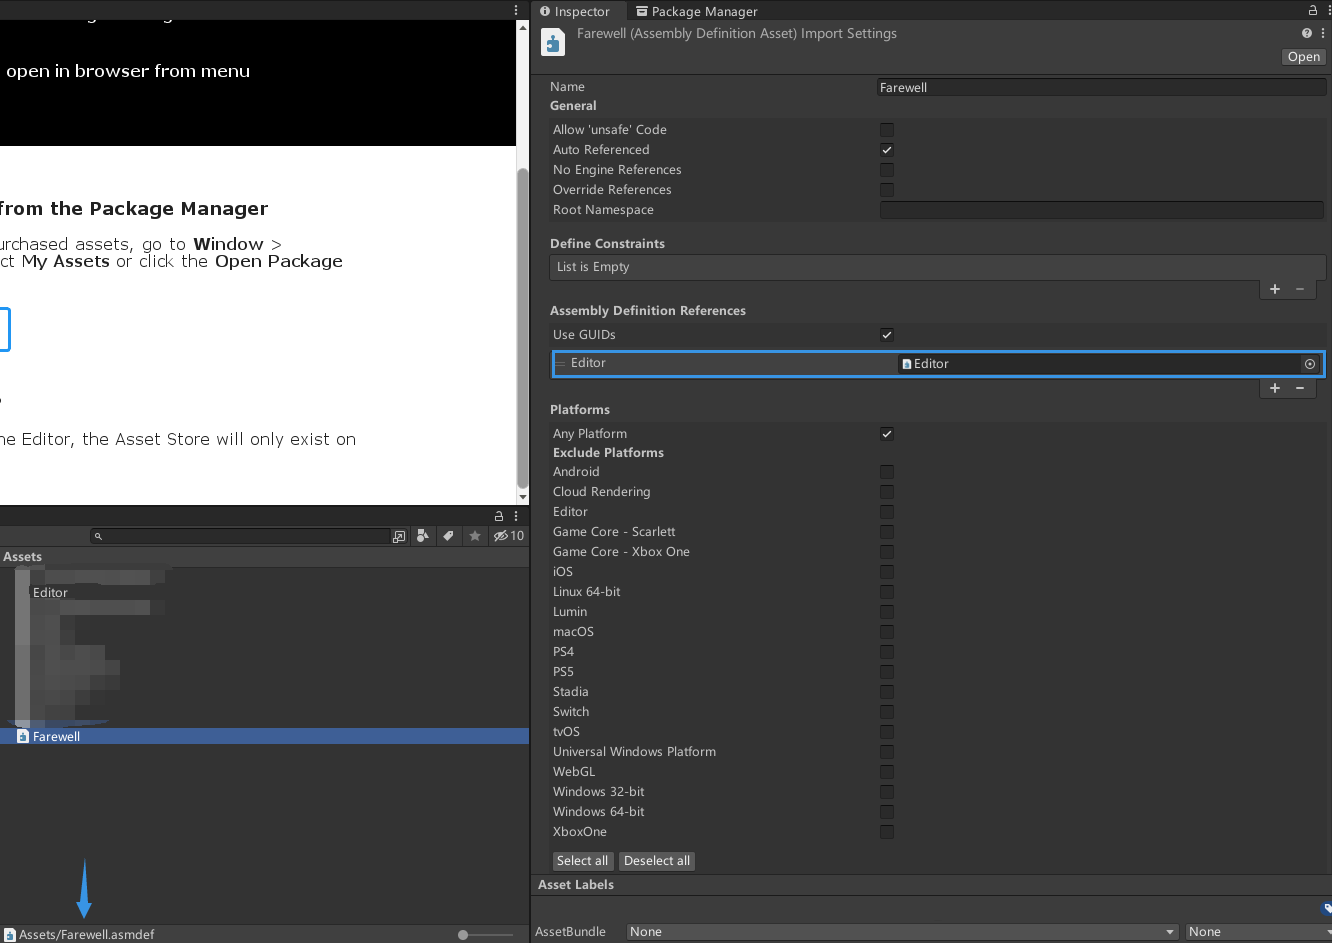The height and width of the screenshot is (943, 1332).
Task: Check the iOS exclude checkbox
Action: point(887,572)
